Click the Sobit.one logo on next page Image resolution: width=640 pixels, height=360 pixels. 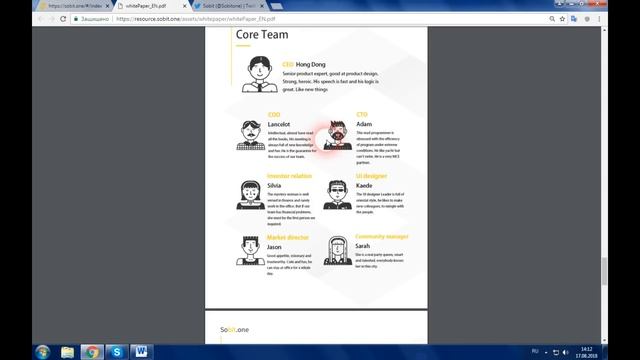point(234,329)
